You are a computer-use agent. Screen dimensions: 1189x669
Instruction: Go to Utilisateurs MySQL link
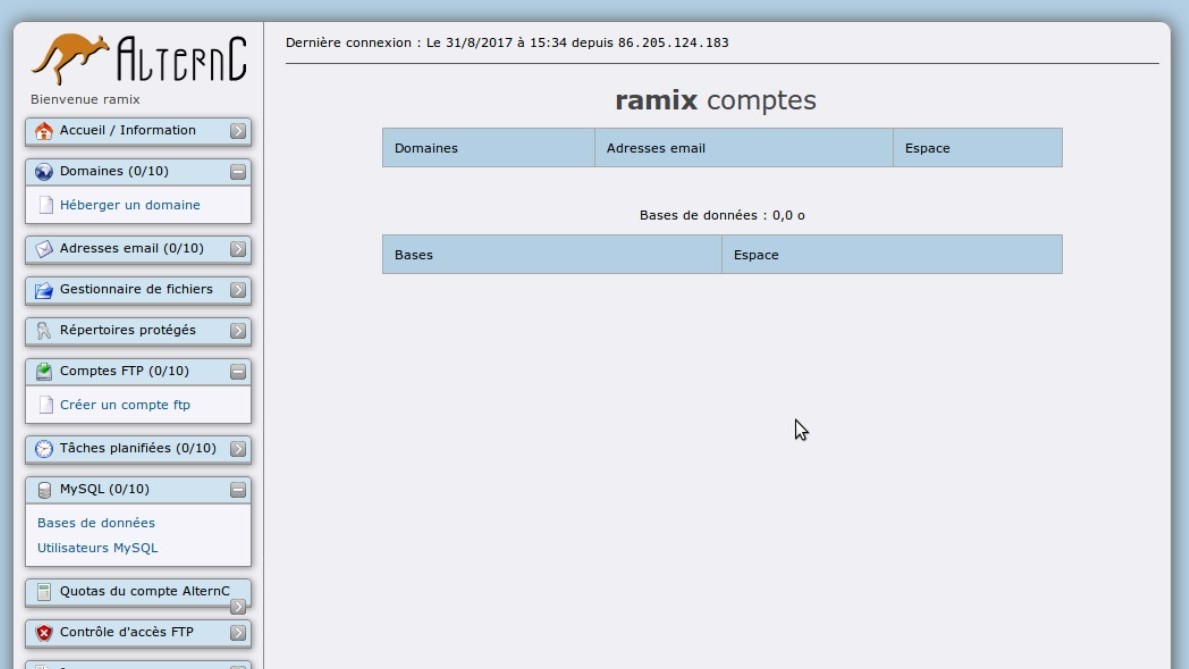click(x=97, y=548)
